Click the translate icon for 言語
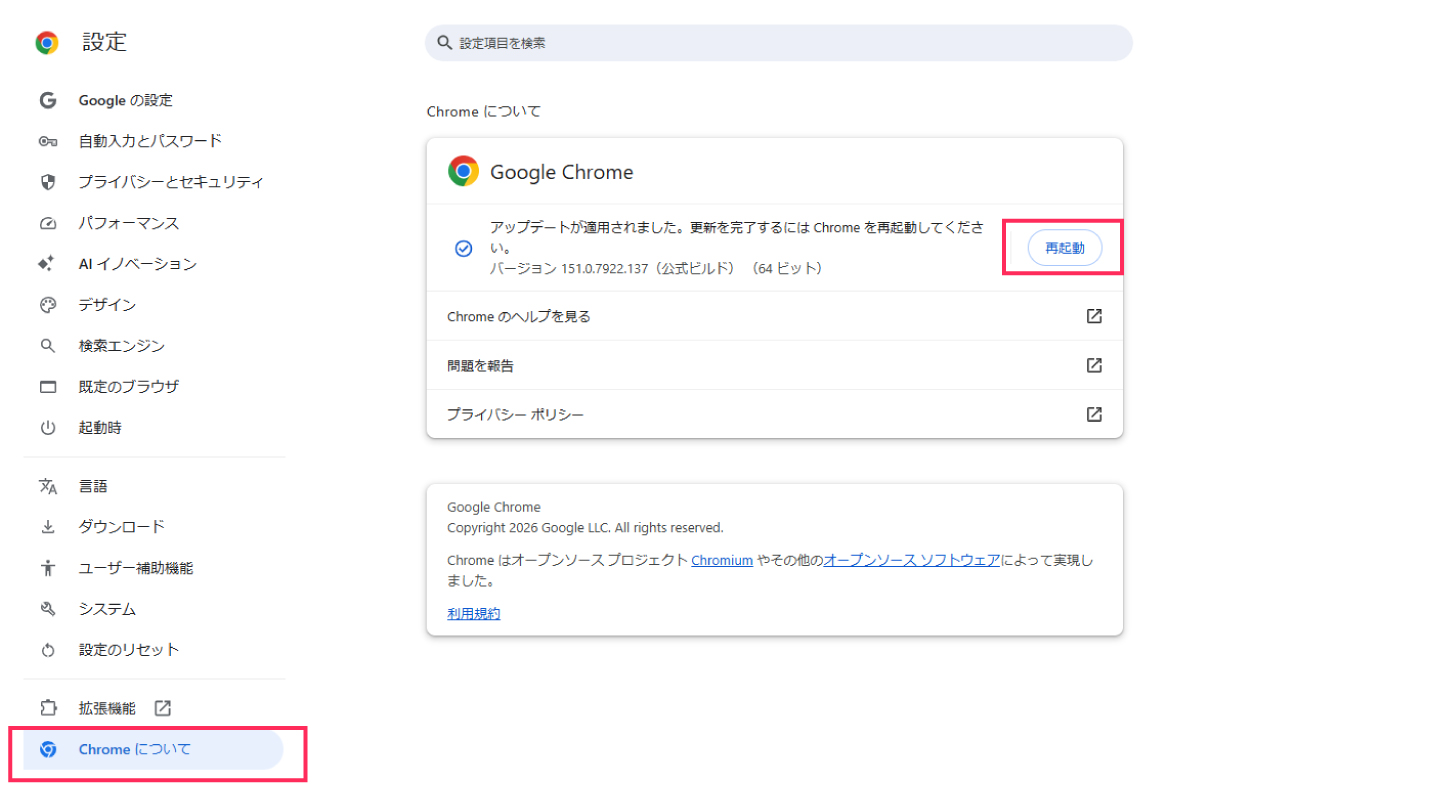Screen dimensions: 1430x800 pyautogui.click(x=47, y=486)
